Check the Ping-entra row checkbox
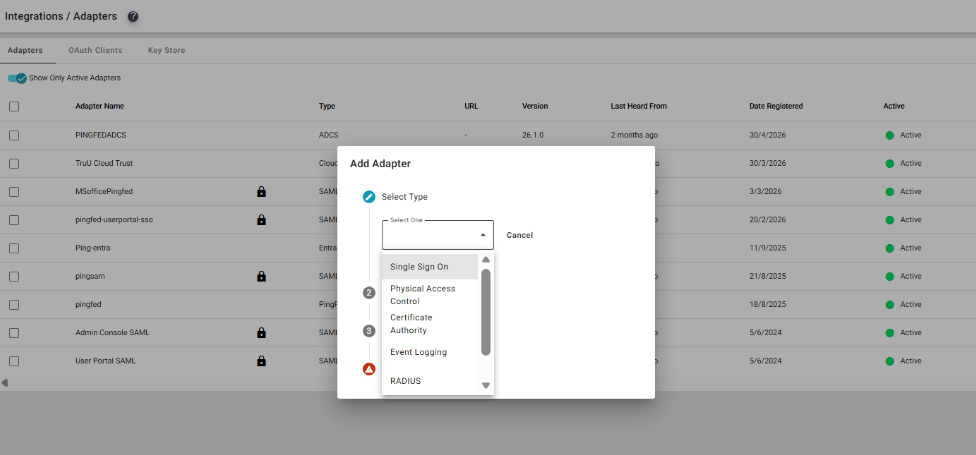Screen dimensions: 976x455 [14, 248]
